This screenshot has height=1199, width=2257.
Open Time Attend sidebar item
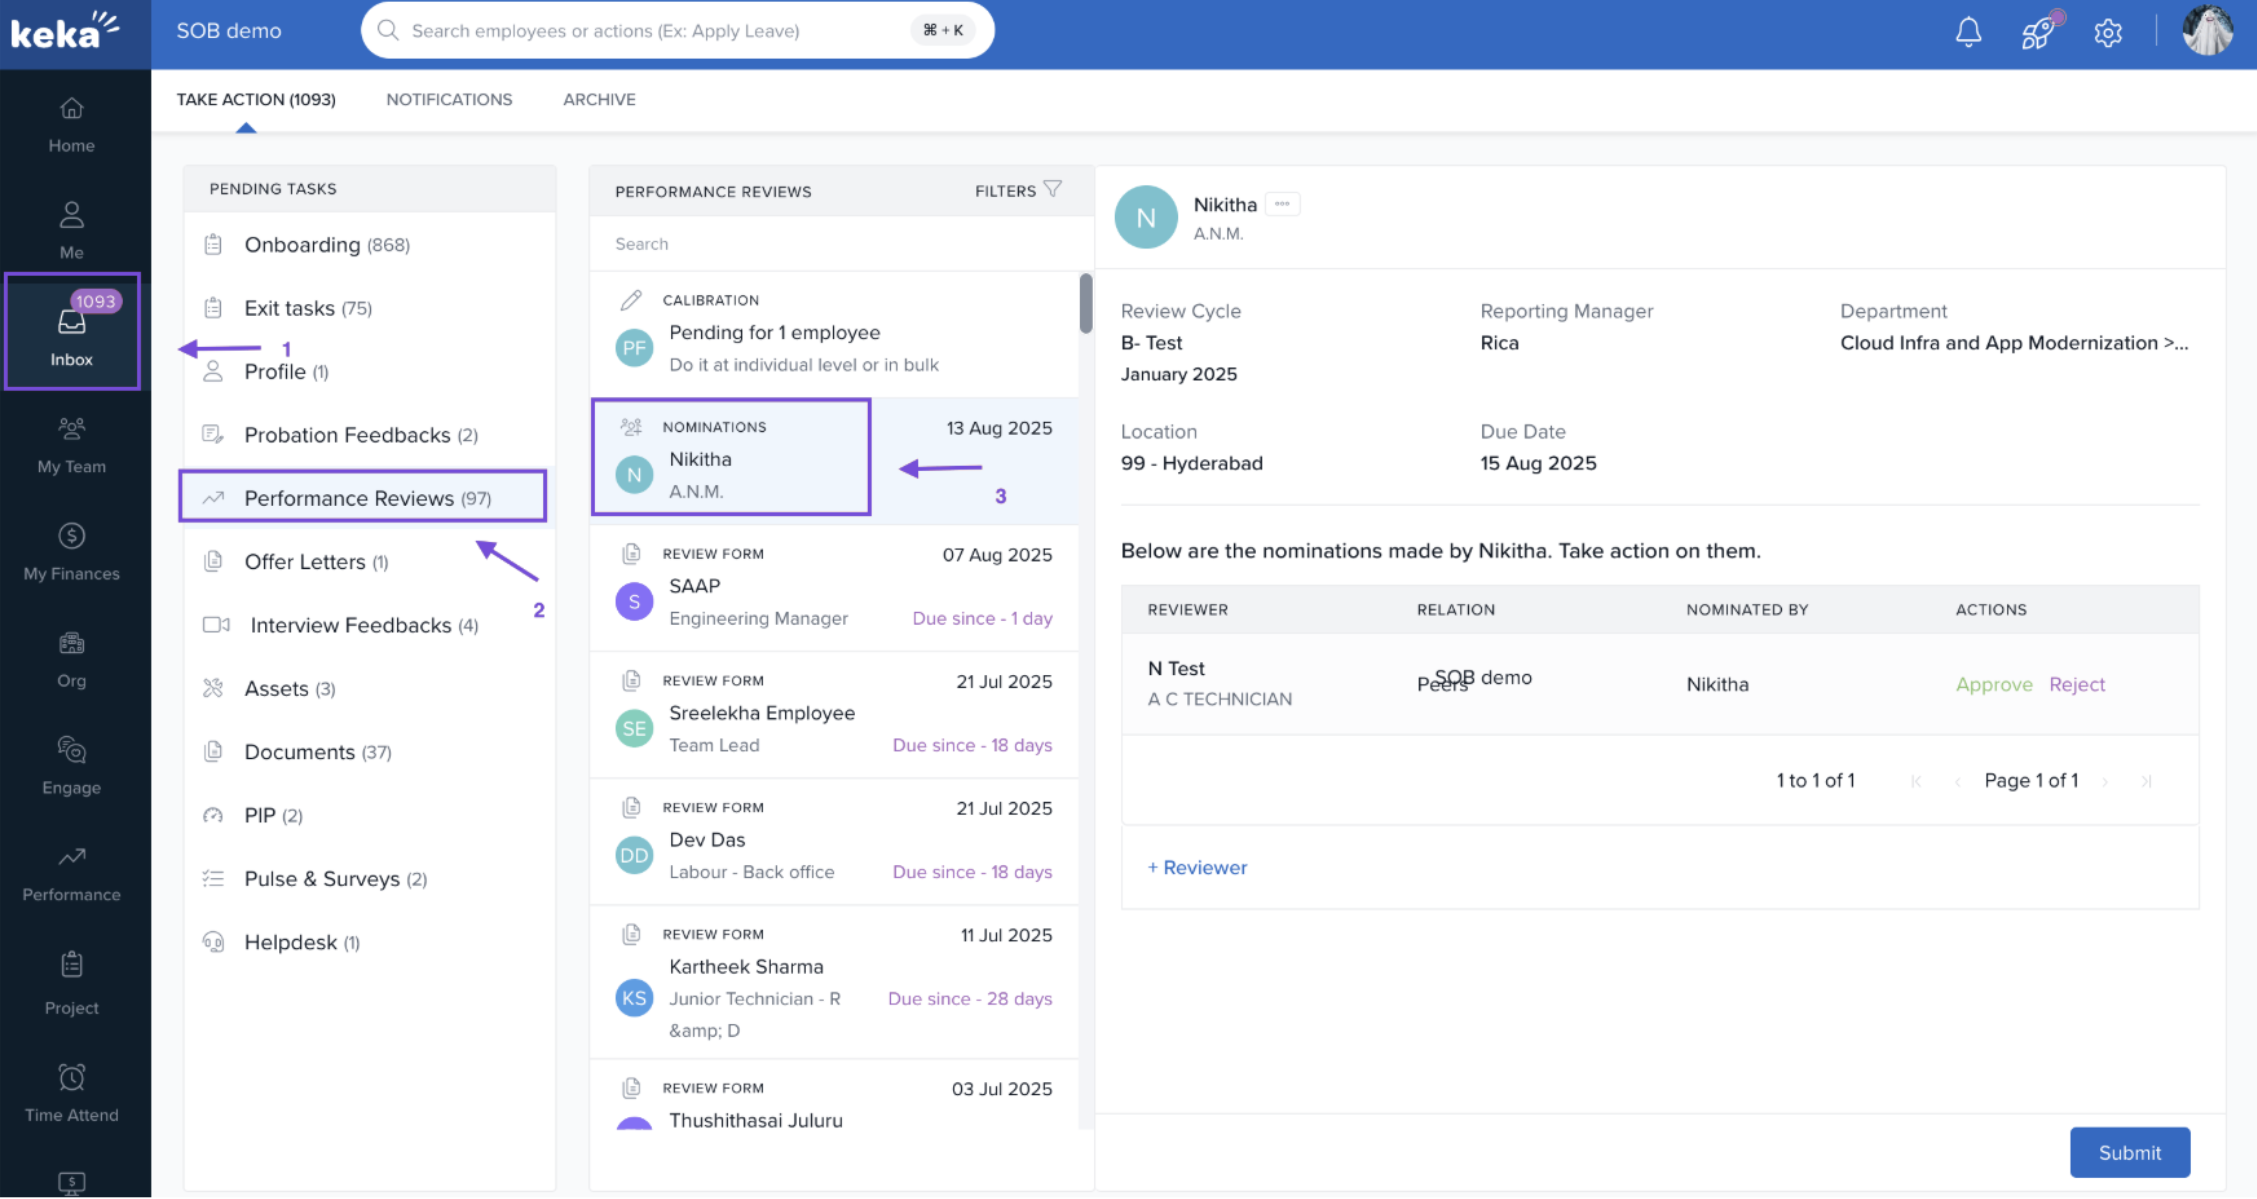71,1093
